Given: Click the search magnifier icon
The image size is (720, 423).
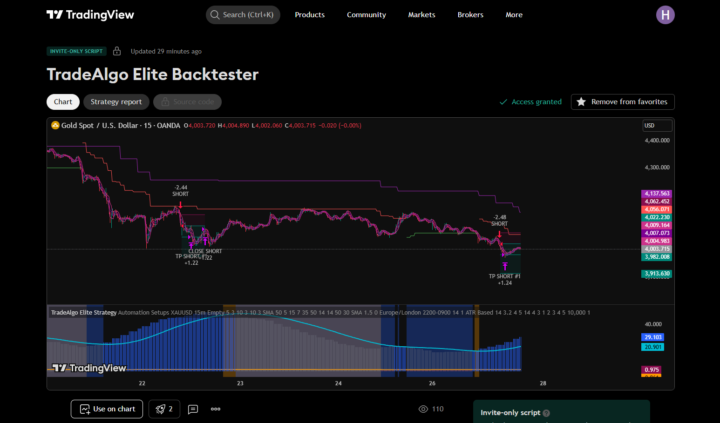Looking at the screenshot, I should tap(214, 15).
